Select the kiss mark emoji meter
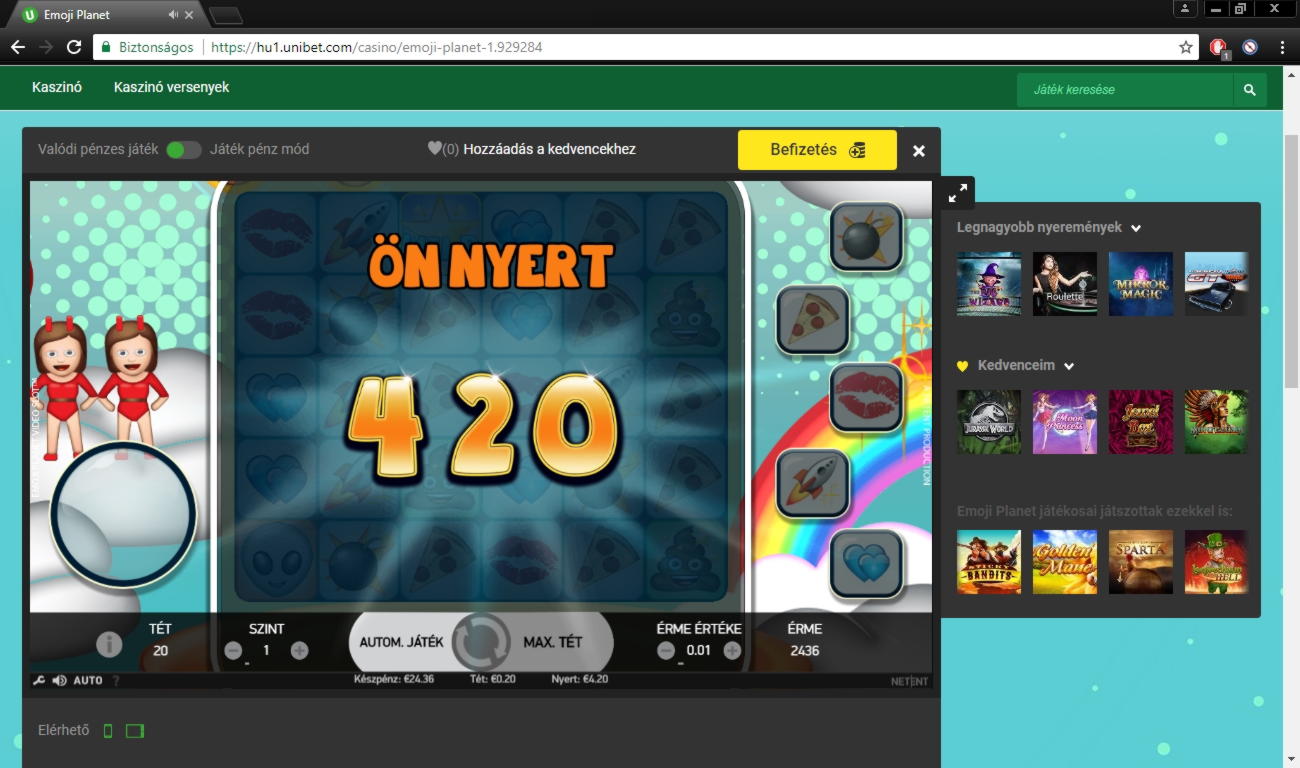The image size is (1300, 768). click(866, 398)
